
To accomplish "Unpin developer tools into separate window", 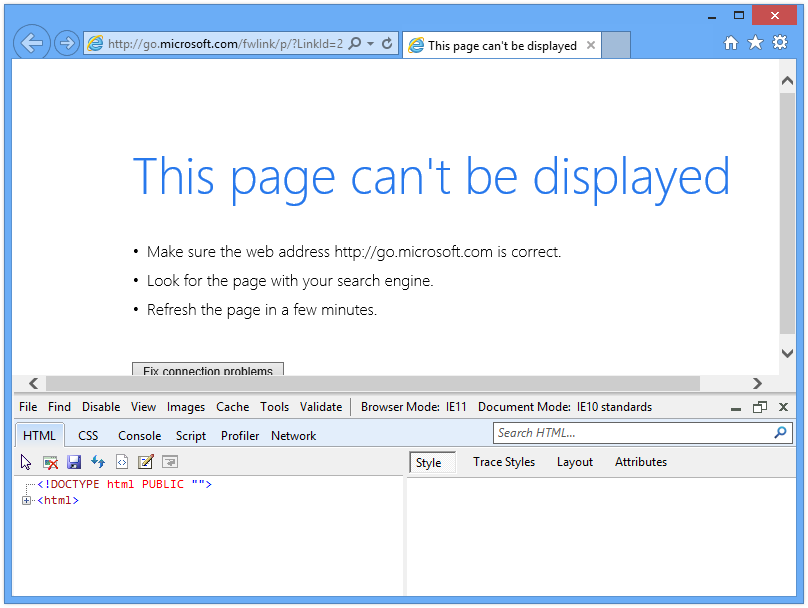I will tap(760, 408).
